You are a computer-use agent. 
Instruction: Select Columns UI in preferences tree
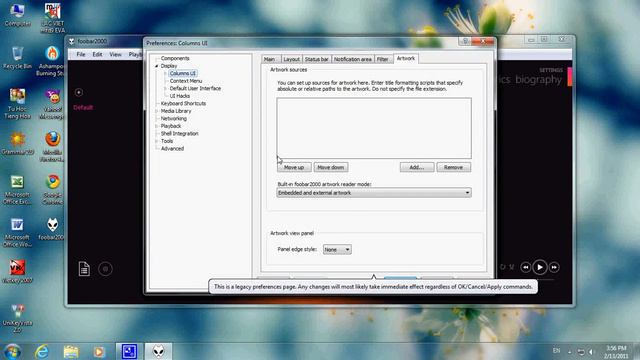click(x=183, y=73)
